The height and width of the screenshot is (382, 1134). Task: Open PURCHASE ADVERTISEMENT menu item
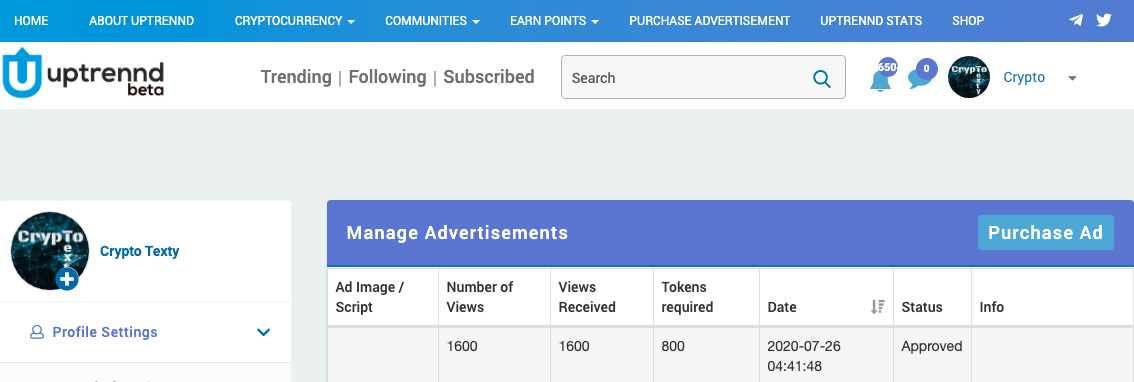click(x=709, y=21)
